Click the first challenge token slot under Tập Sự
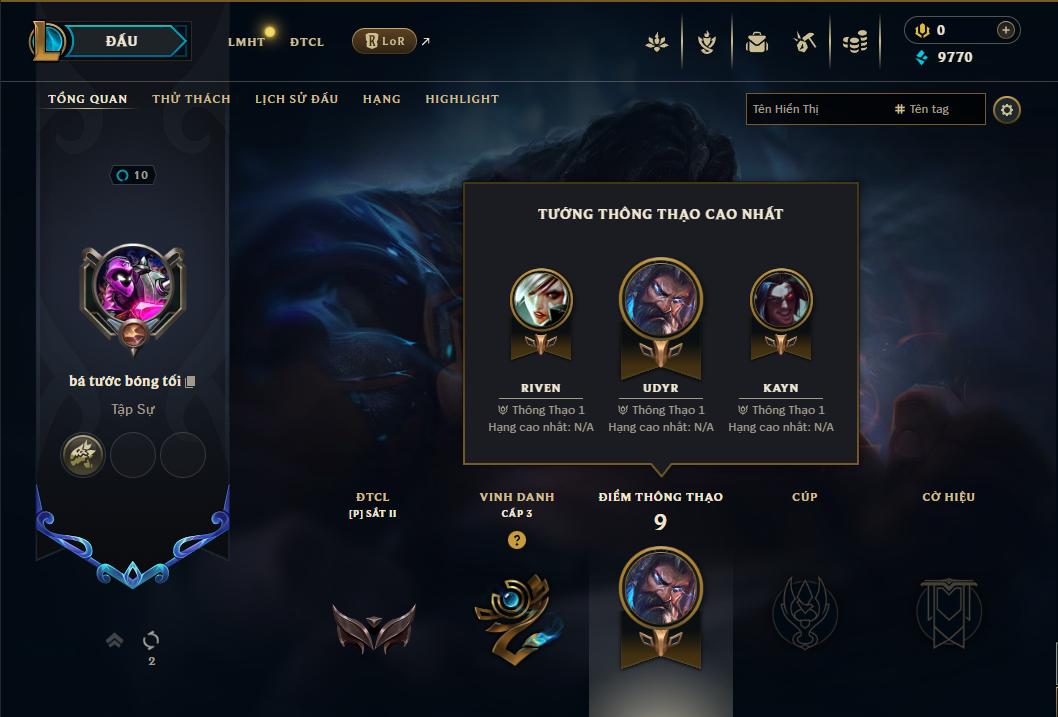Image resolution: width=1058 pixels, height=717 pixels. [x=82, y=455]
